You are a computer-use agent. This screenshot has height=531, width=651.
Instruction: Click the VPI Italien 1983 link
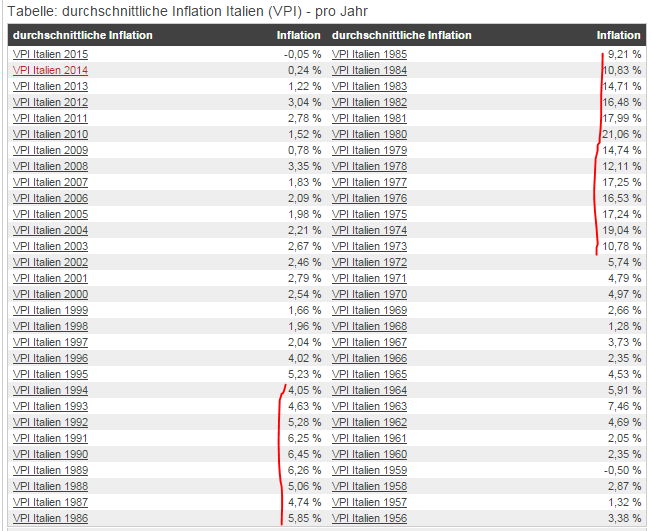click(369, 86)
